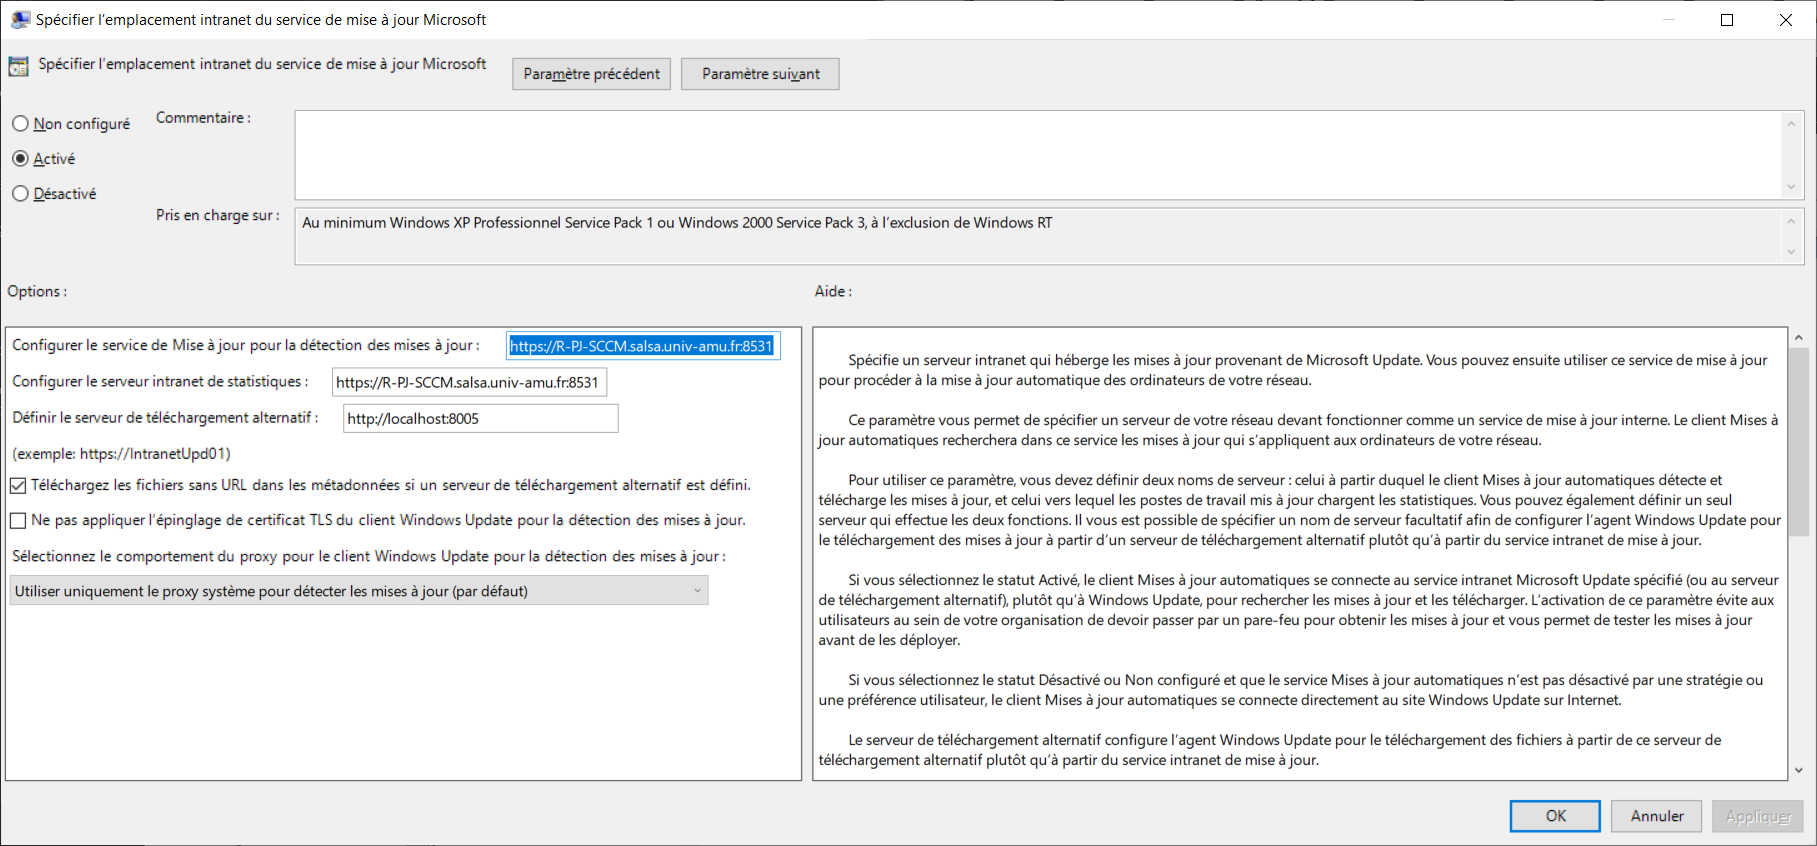Open the proxy behavior dropdown
Viewport: 1817px width, 846px height.
point(359,591)
